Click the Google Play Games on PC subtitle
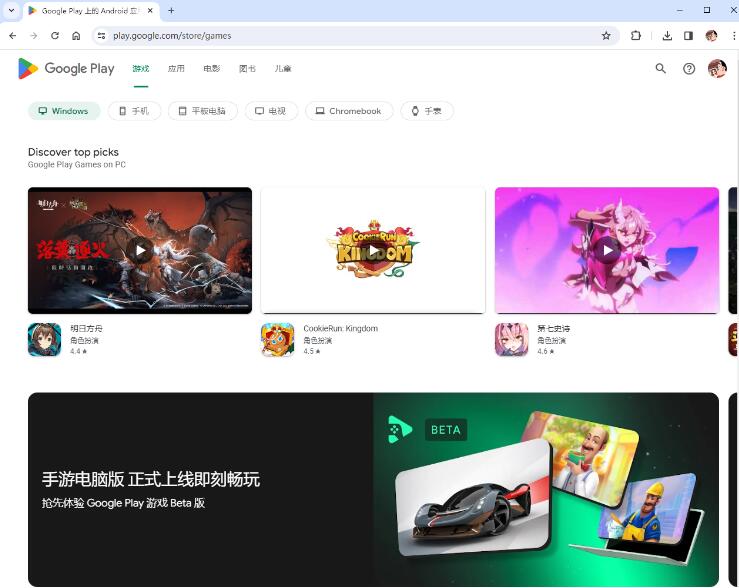This screenshot has width=739, height=588. pos(77,164)
